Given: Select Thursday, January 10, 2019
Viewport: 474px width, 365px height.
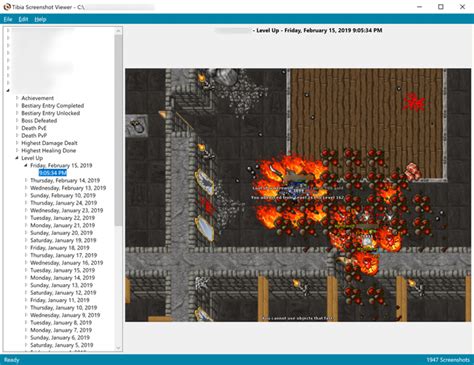Looking at the screenshot, I should 64,308.
